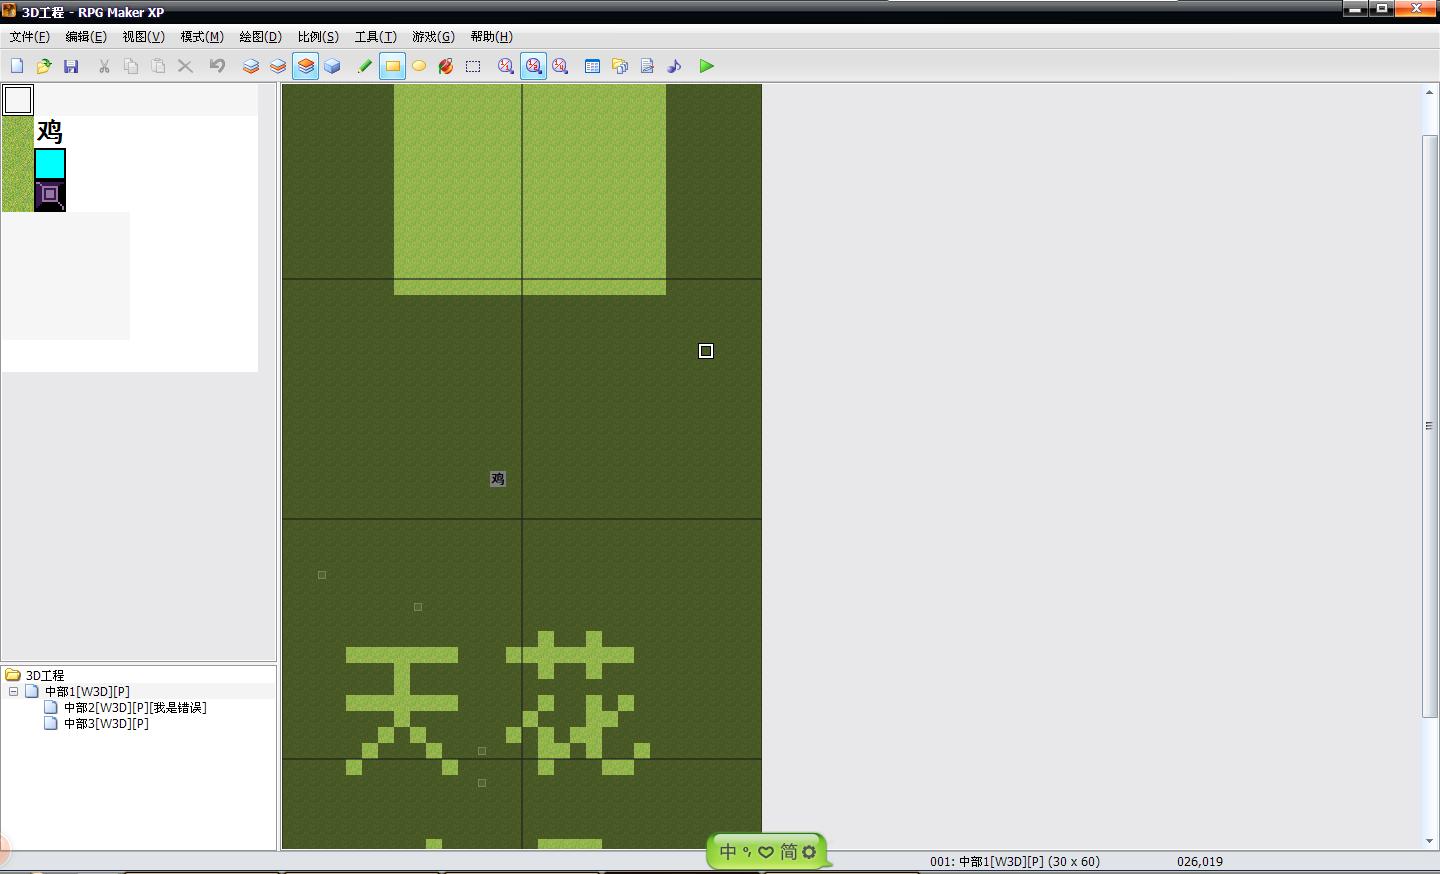1440x874 pixels.
Task: Switch to the first map layer button
Action: click(x=251, y=66)
